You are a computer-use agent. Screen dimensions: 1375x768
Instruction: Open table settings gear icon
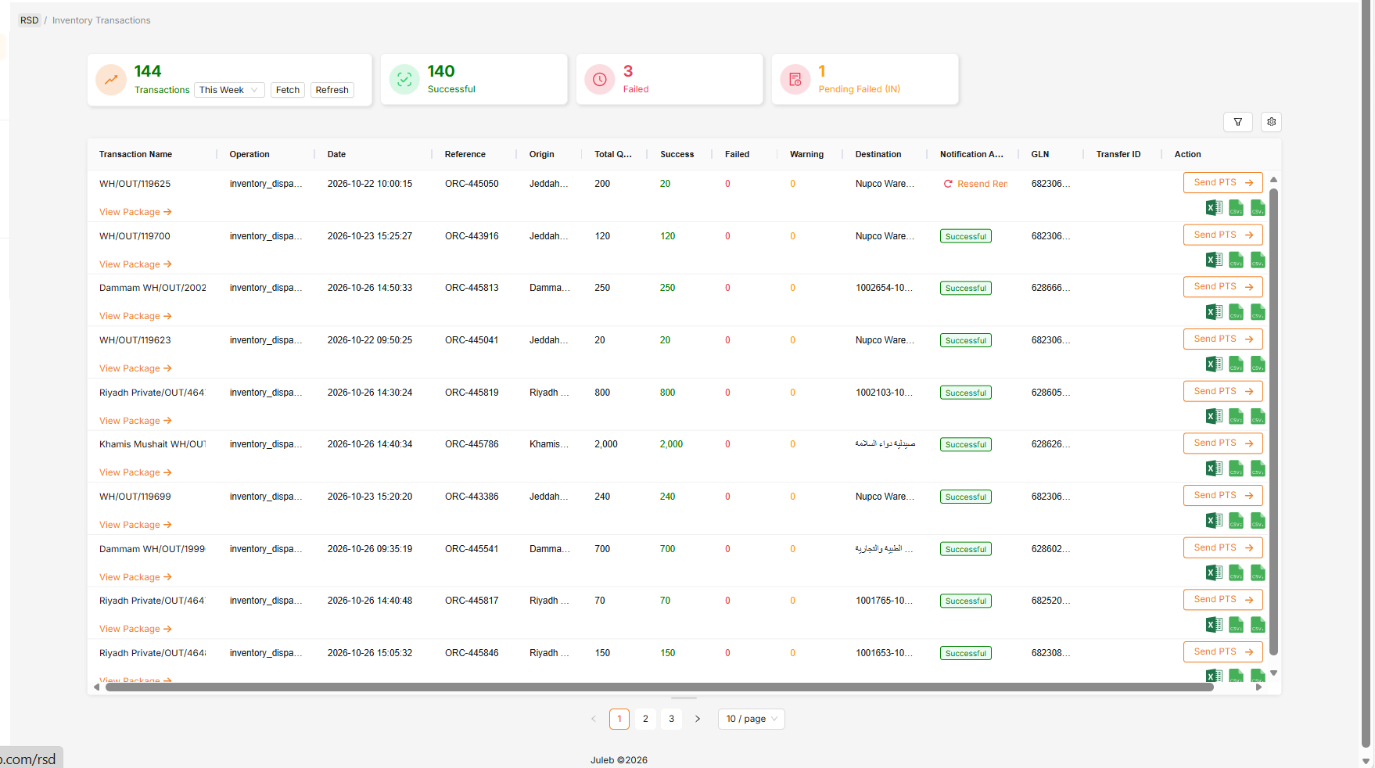1271,122
